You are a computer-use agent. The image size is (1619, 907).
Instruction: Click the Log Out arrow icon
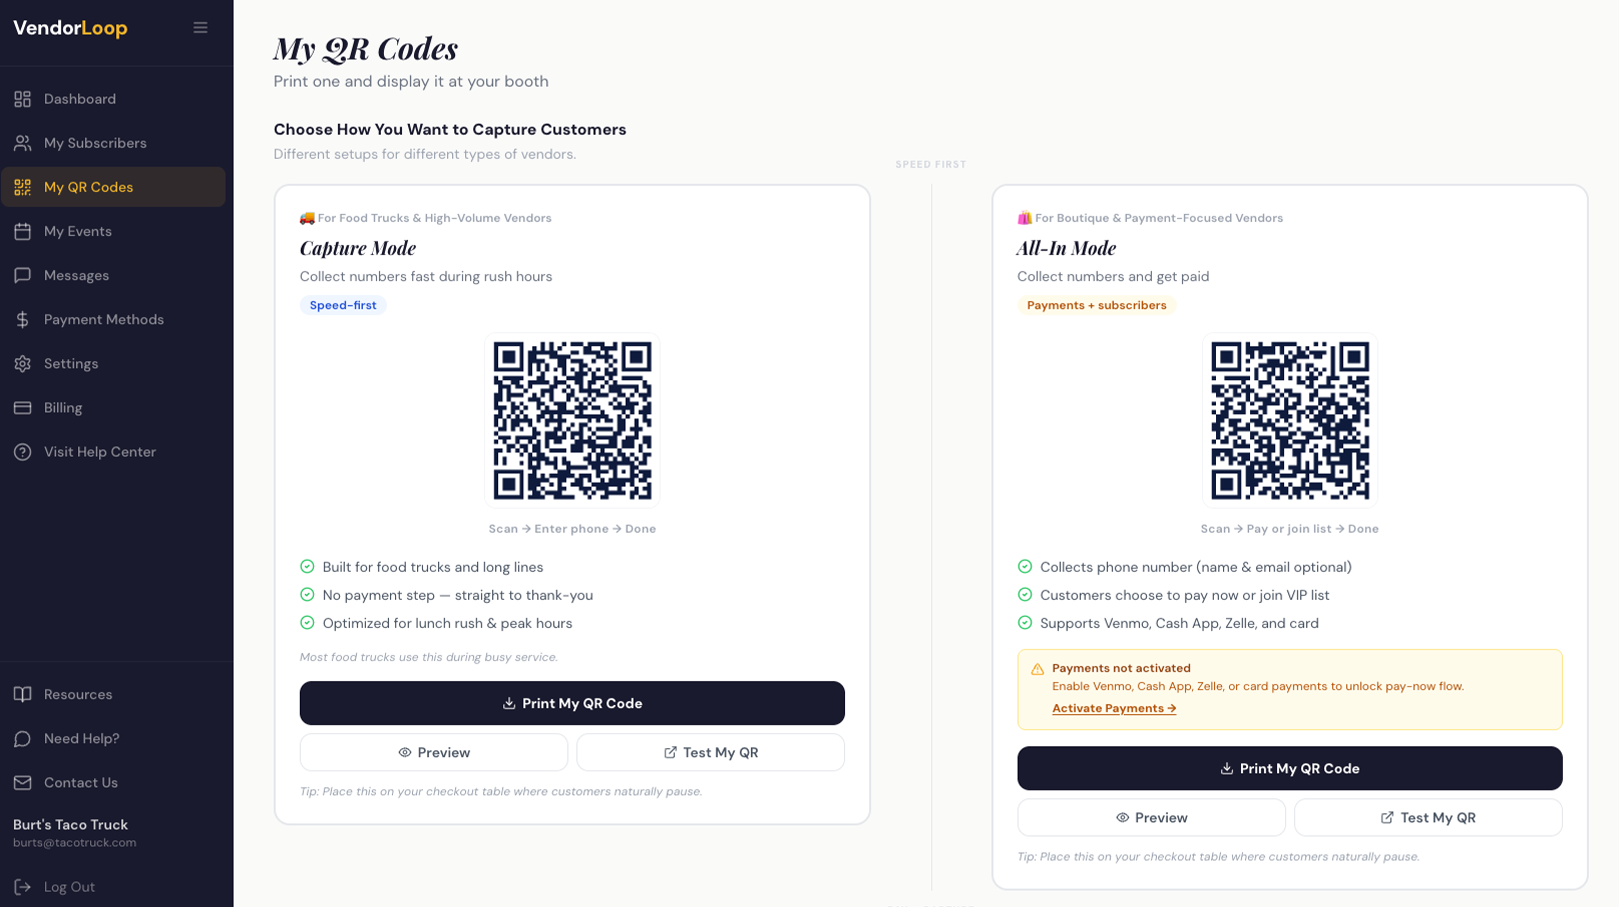tap(23, 887)
